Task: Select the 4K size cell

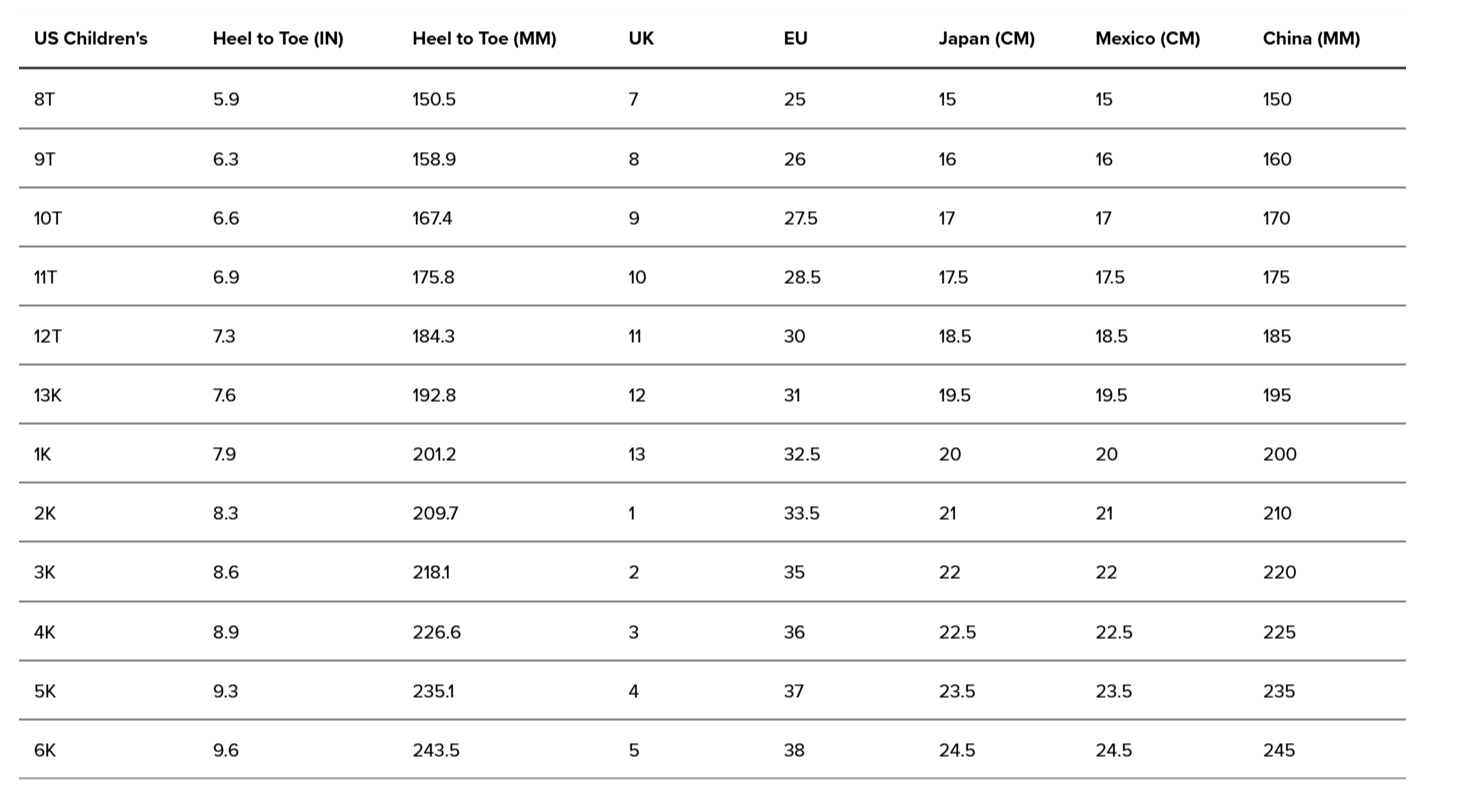Action: tap(45, 632)
